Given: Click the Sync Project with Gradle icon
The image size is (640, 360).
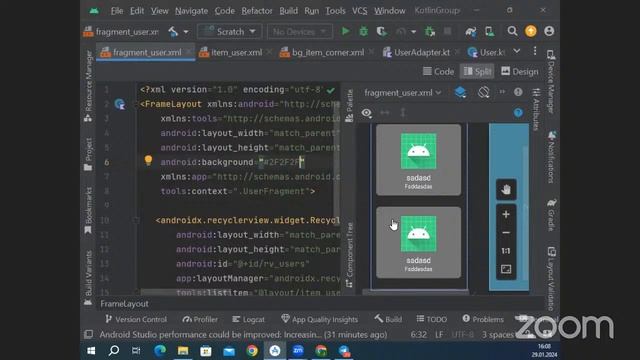Looking at the screenshot, I should pyautogui.click(x=471, y=31).
